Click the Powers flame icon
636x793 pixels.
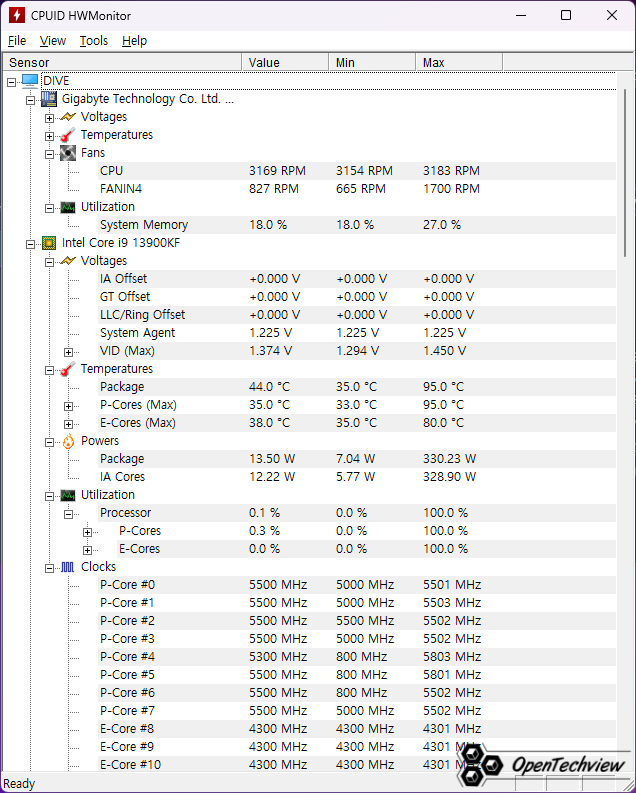(68, 441)
